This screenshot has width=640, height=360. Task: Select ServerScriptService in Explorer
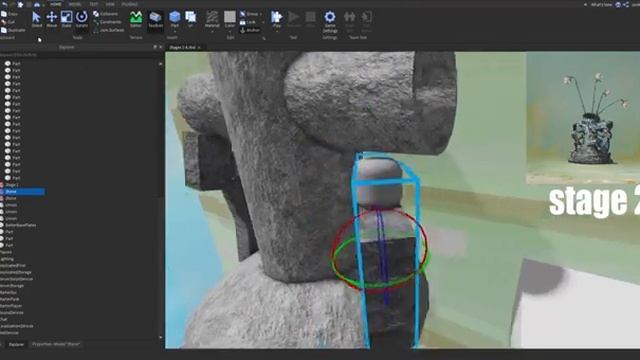click(x=16, y=279)
